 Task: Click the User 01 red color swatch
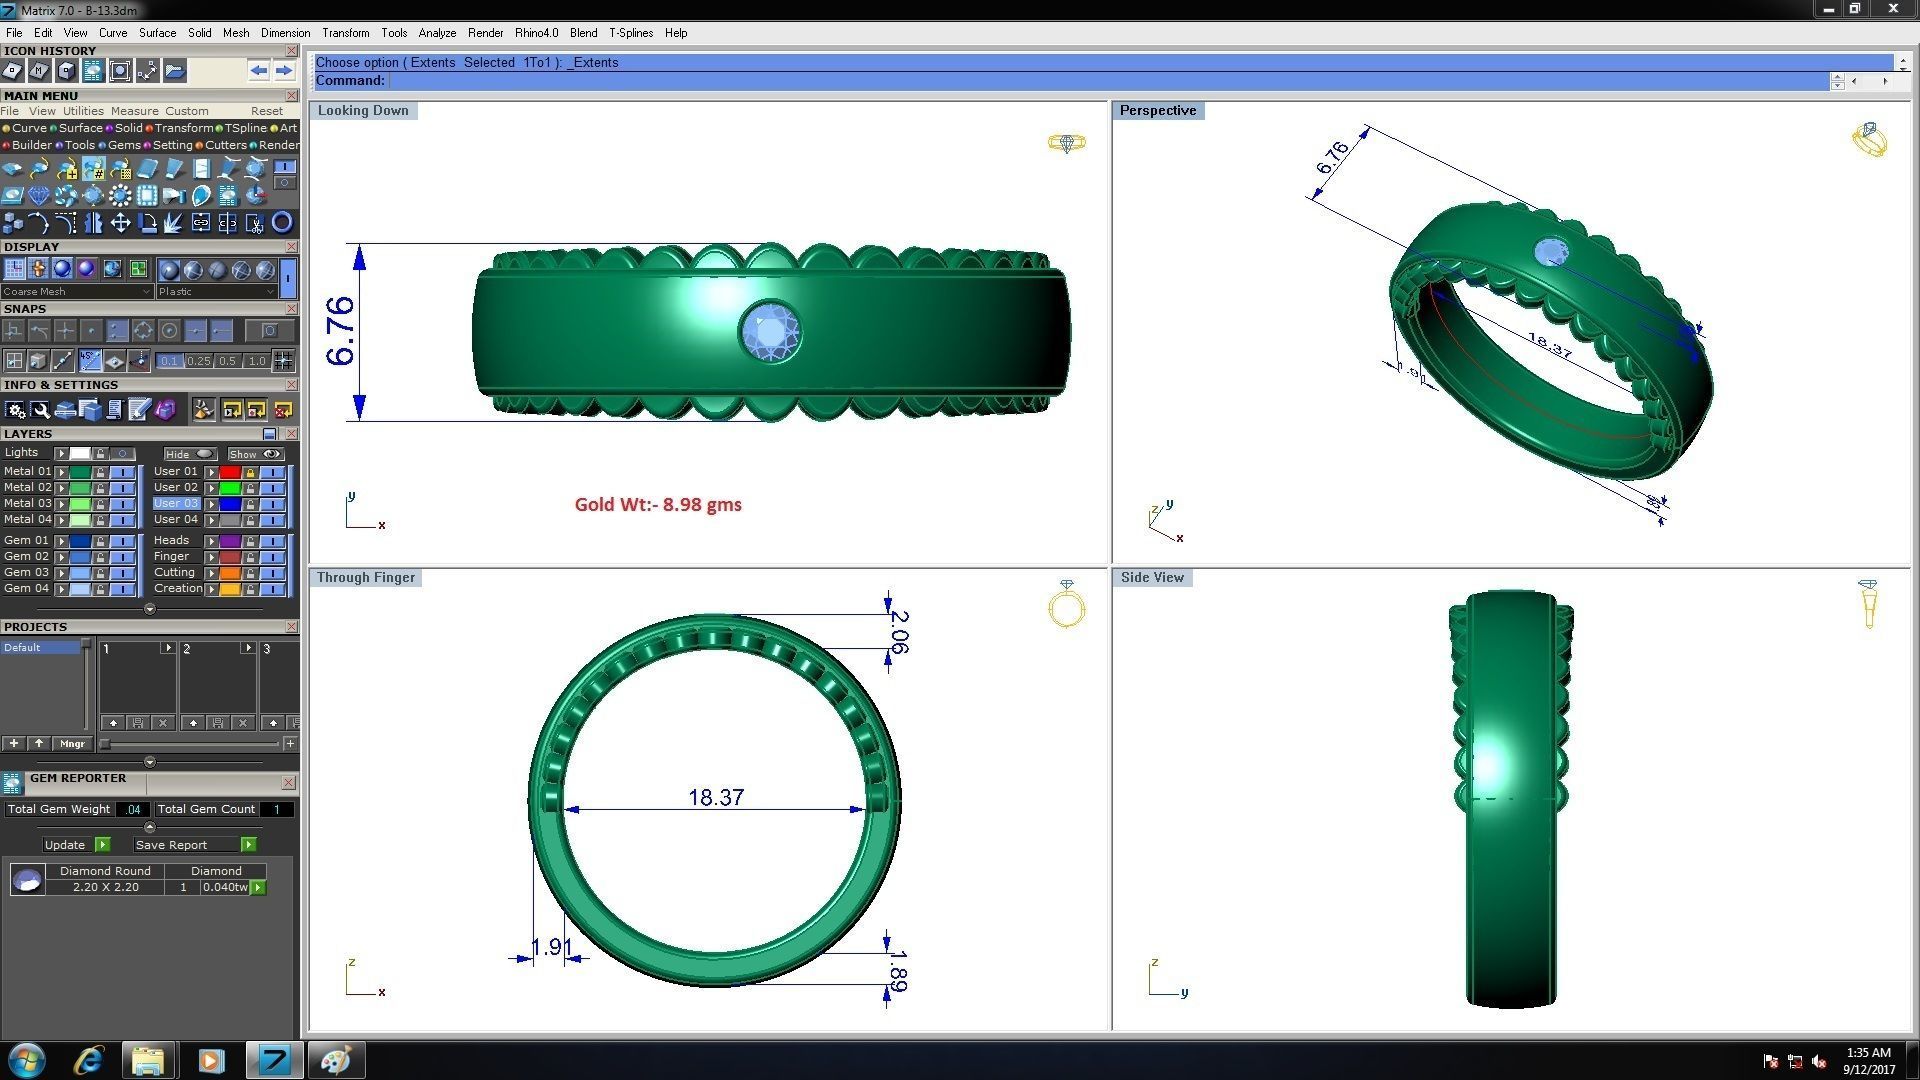[x=230, y=472]
